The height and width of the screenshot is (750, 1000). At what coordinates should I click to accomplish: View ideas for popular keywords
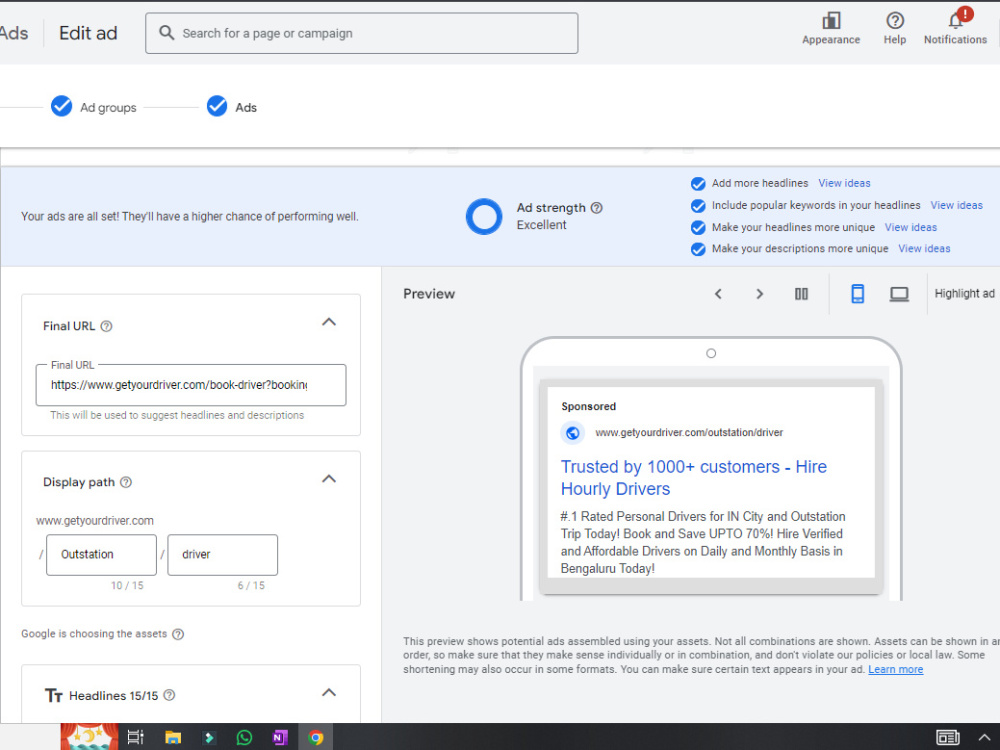(957, 205)
